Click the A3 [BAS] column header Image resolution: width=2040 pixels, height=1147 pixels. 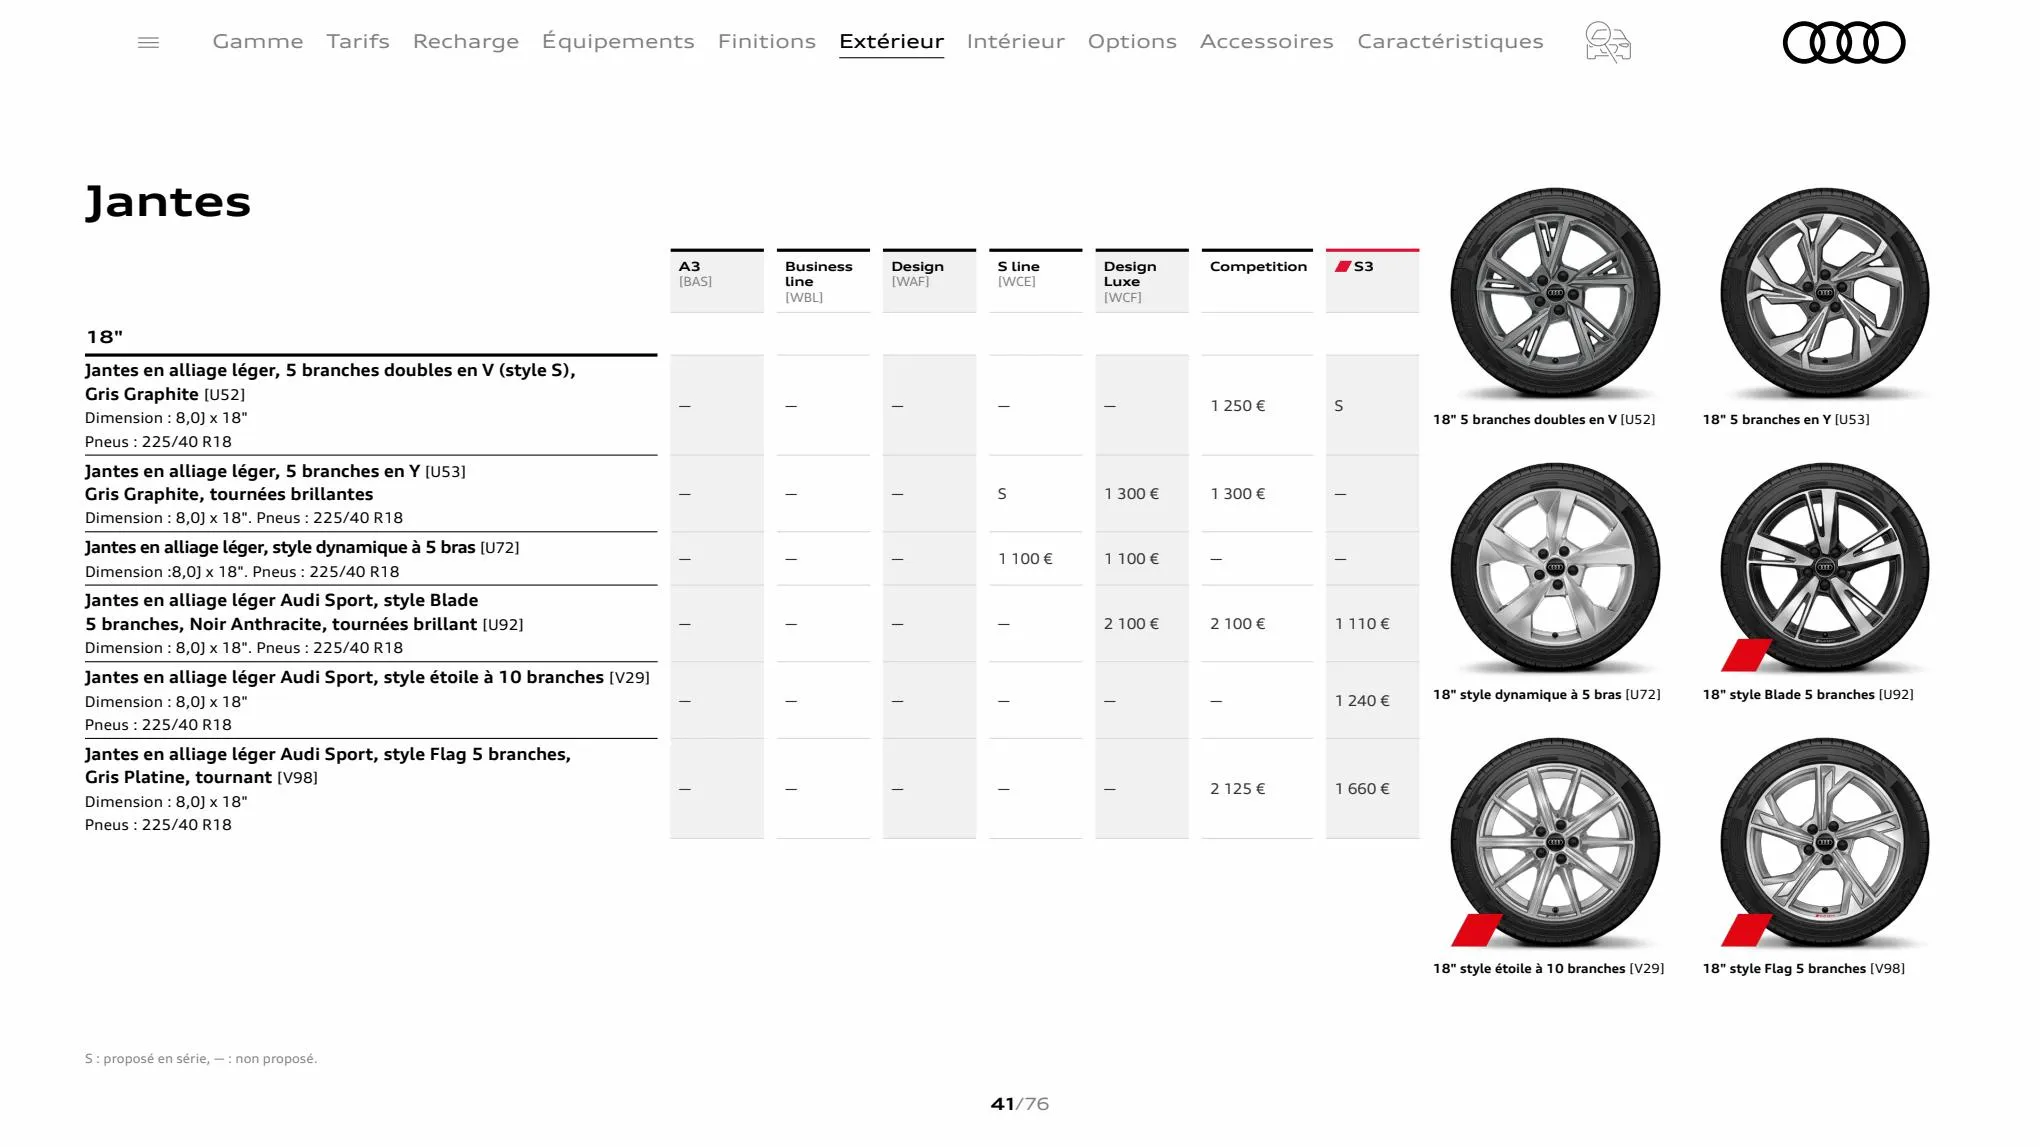(x=717, y=281)
